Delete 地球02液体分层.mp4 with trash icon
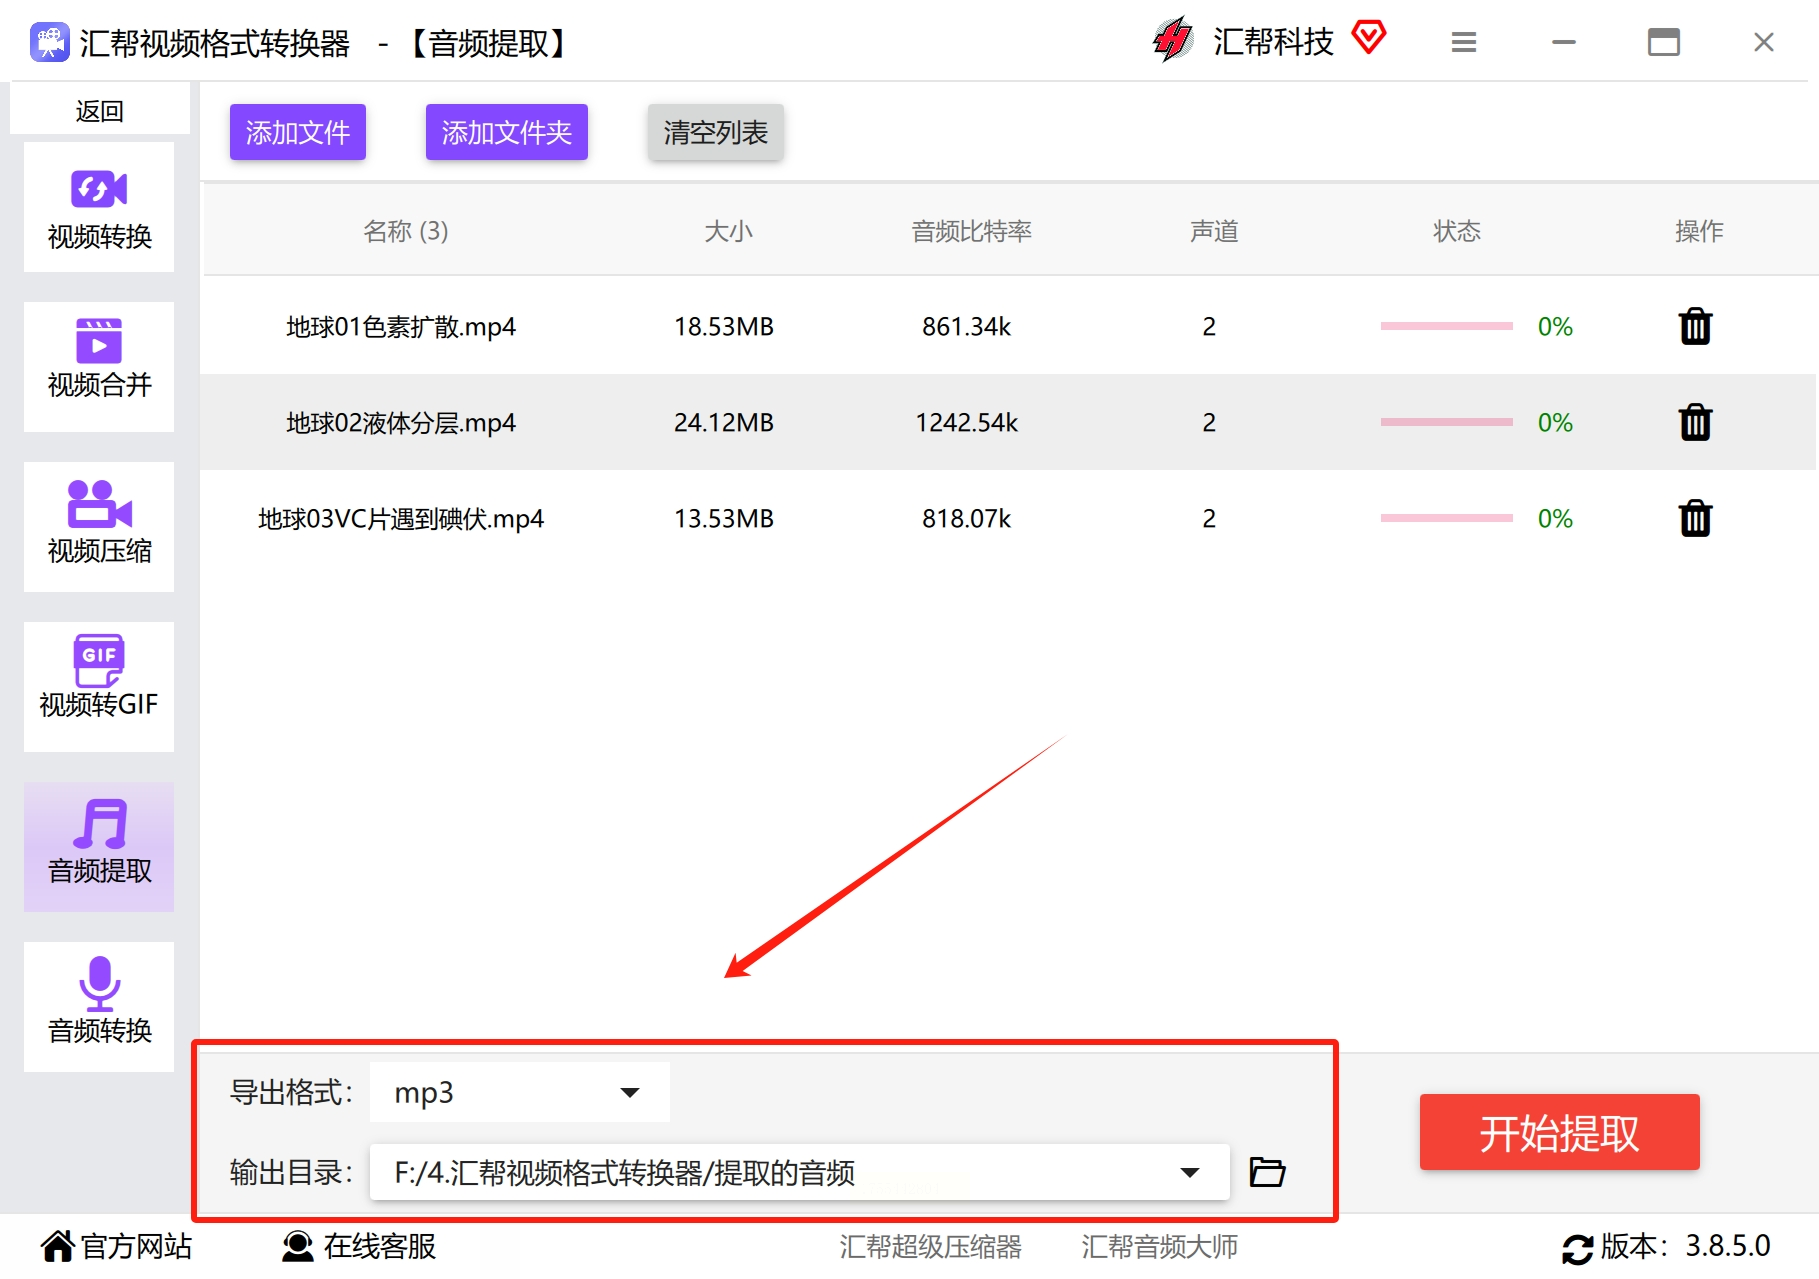The image size is (1819, 1279). point(1695,422)
